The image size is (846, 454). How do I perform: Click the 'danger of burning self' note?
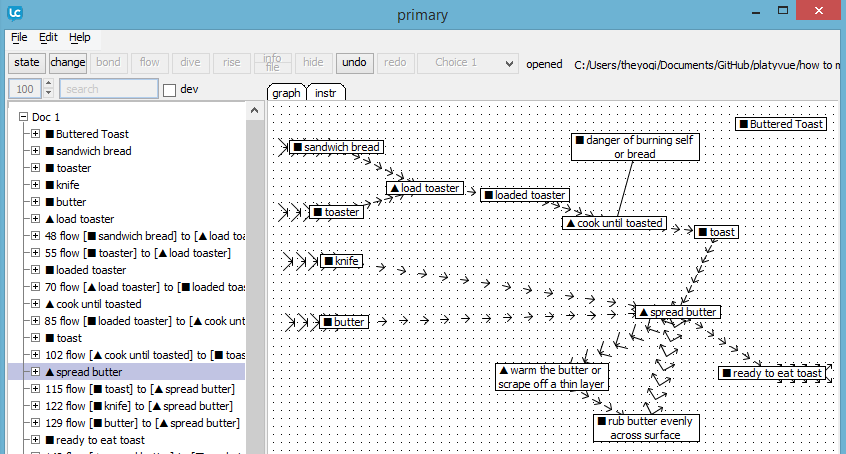click(x=635, y=147)
